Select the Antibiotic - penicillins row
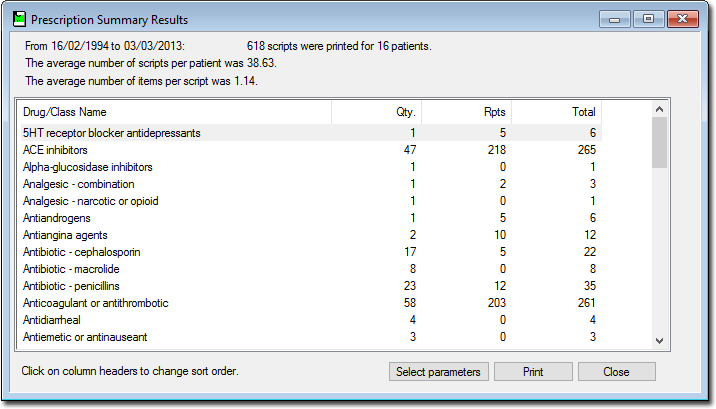This screenshot has width=716, height=409. (x=311, y=286)
